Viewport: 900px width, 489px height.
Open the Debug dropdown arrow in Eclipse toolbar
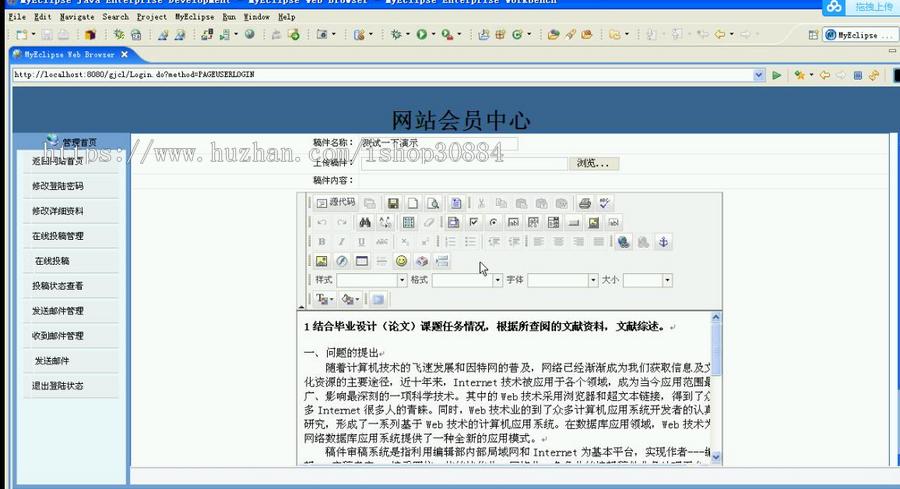[x=408, y=35]
